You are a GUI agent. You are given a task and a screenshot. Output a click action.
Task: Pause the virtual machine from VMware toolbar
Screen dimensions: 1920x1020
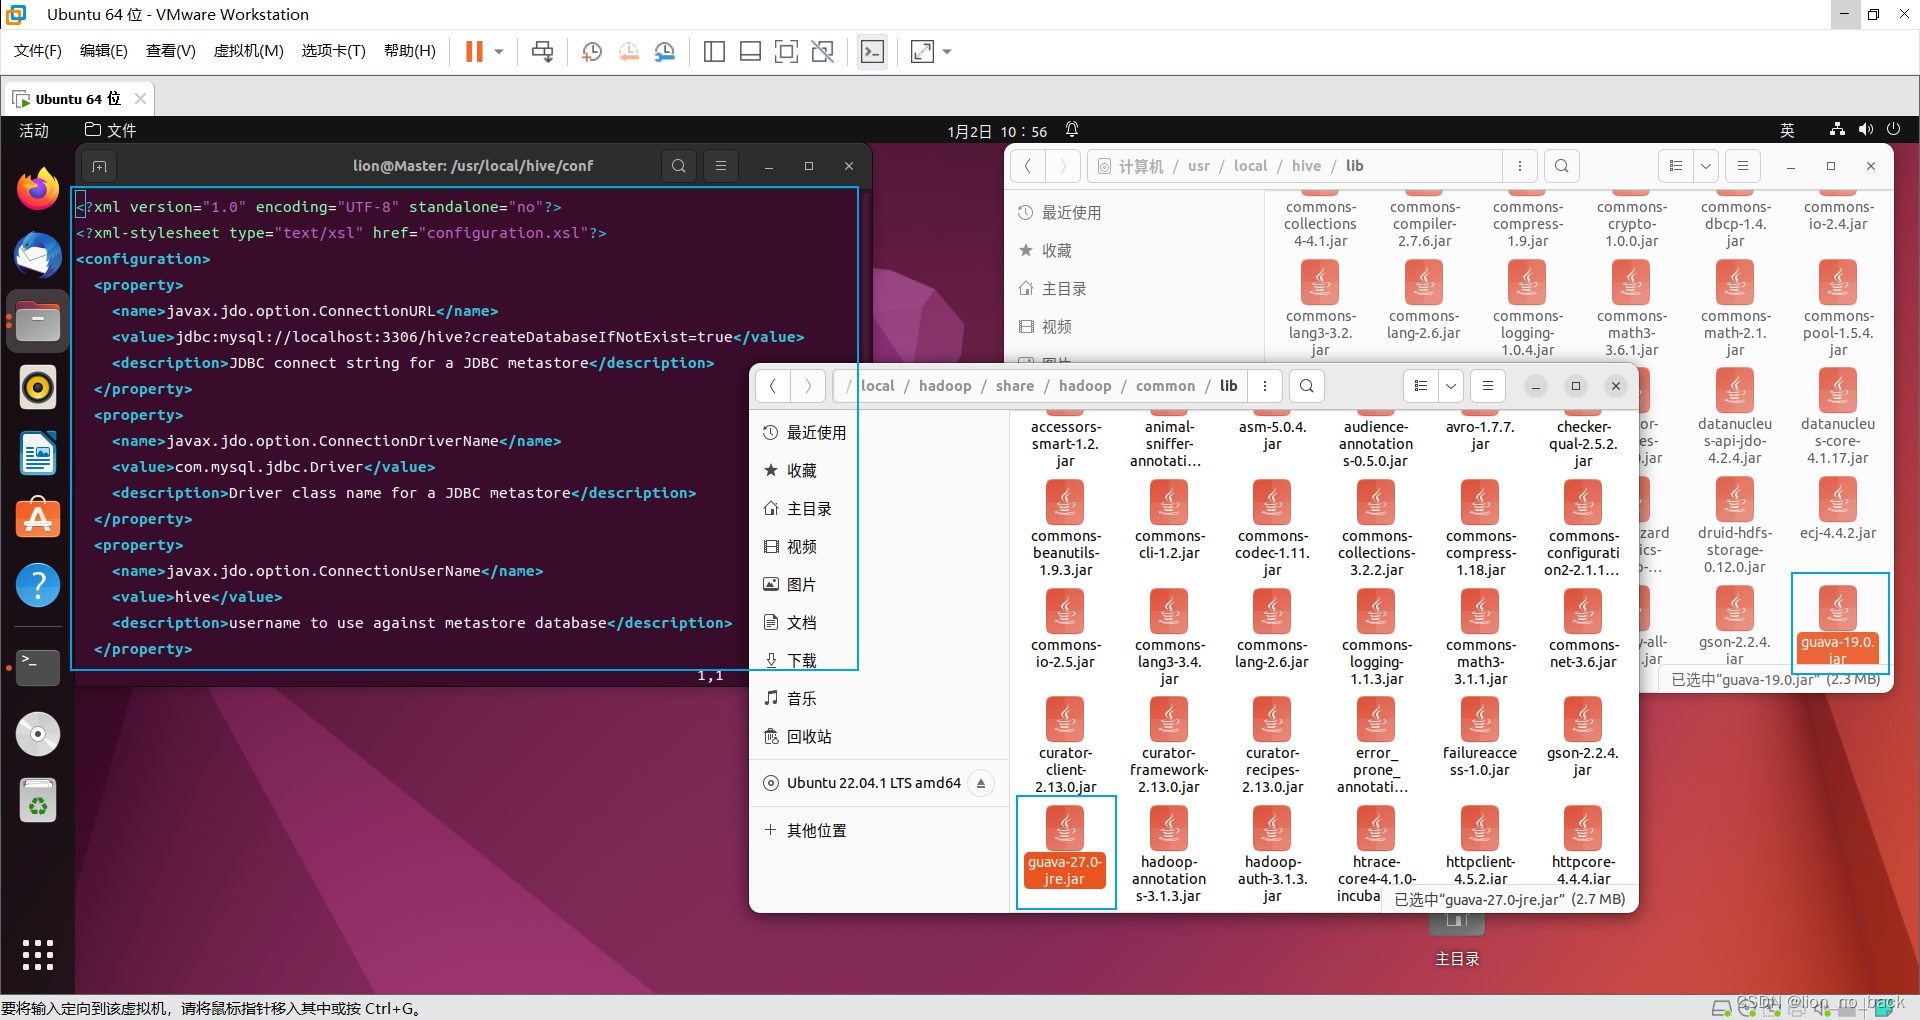pyautogui.click(x=474, y=51)
